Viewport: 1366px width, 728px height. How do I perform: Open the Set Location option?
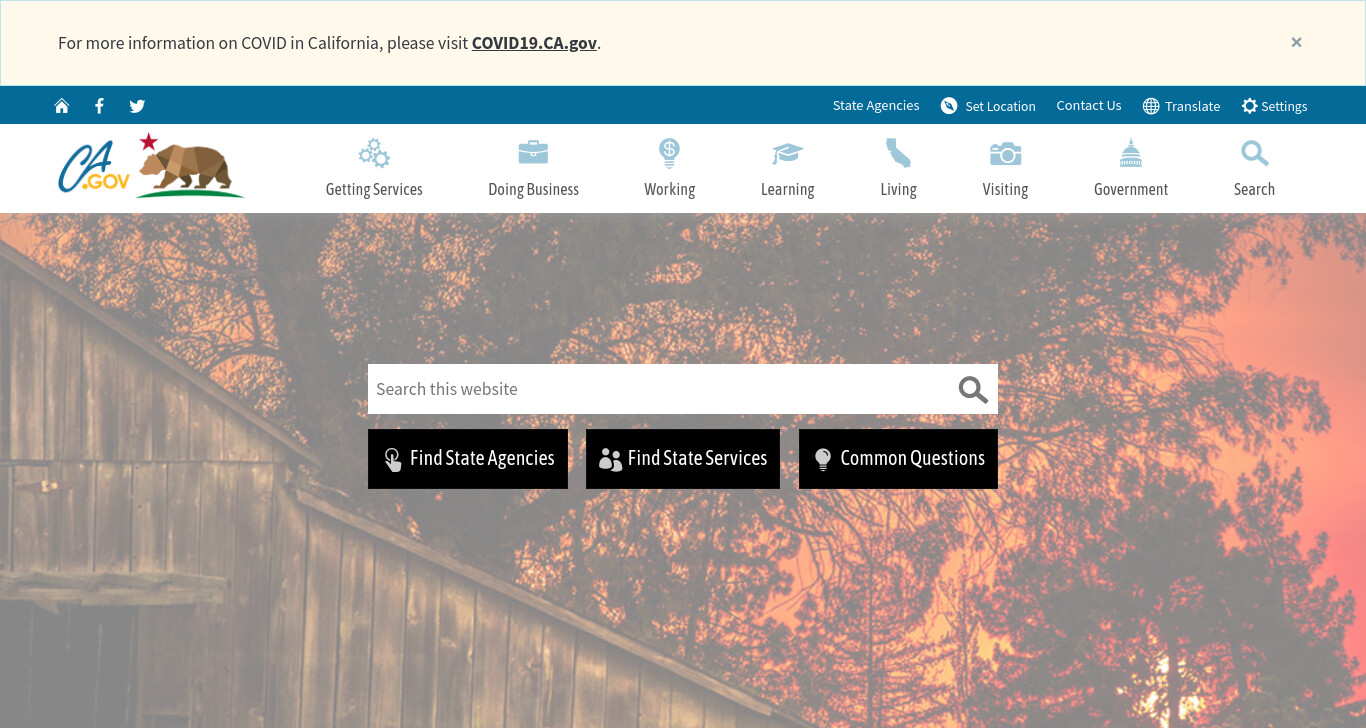[1000, 106]
